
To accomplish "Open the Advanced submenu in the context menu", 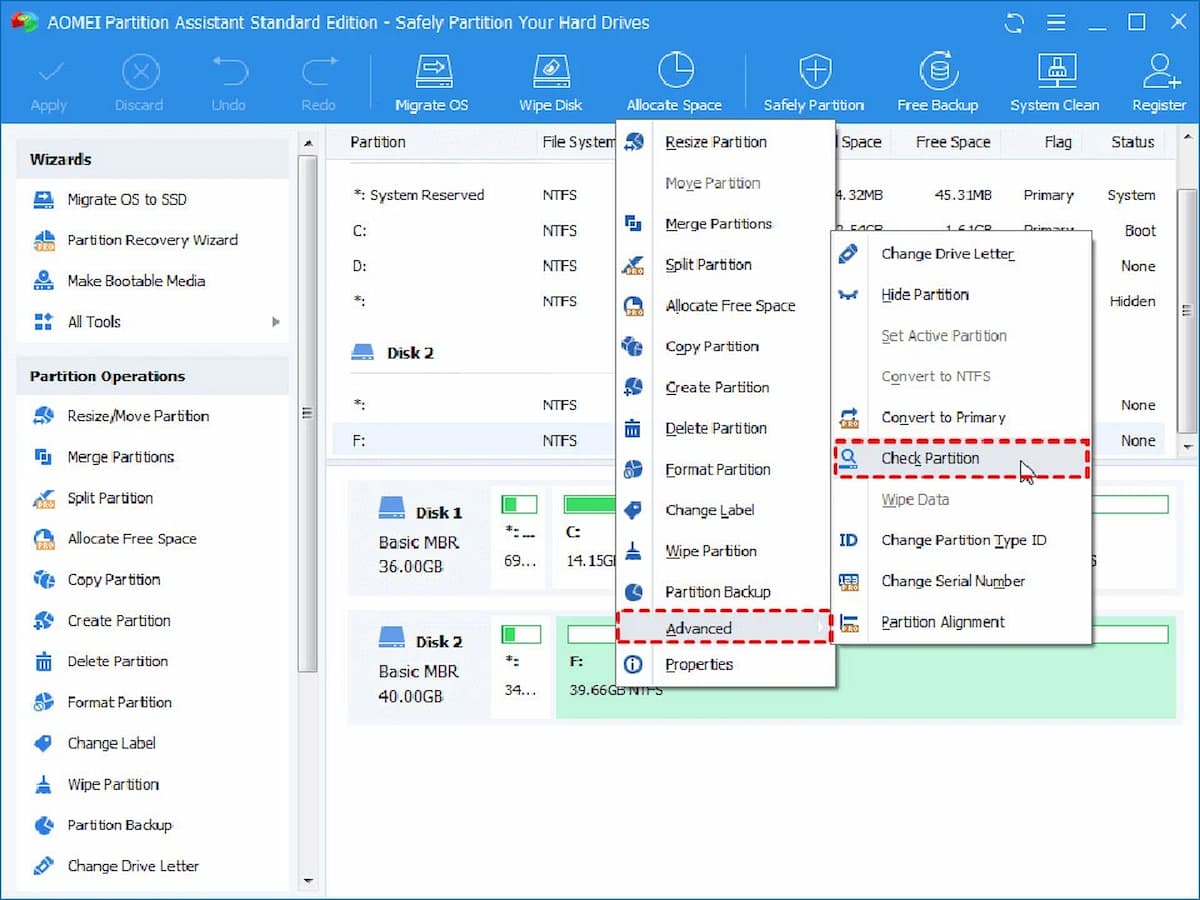I will (698, 628).
